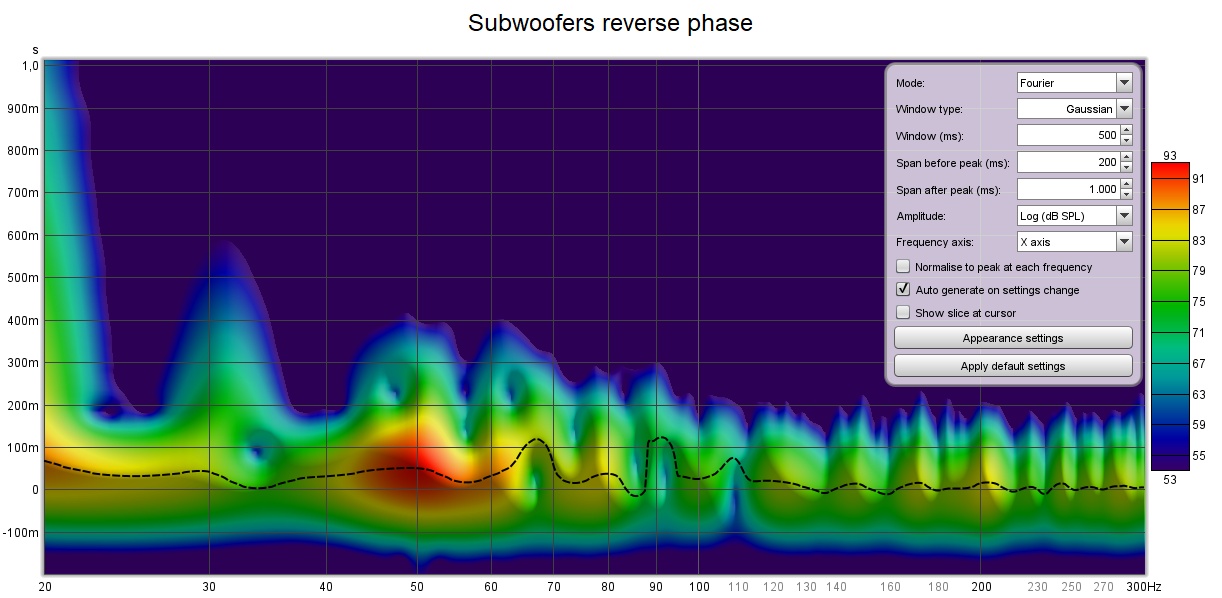Viewport: 1222px width, 598px height.
Task: Enable Normalise to peak at each frequency
Action: coord(903,267)
